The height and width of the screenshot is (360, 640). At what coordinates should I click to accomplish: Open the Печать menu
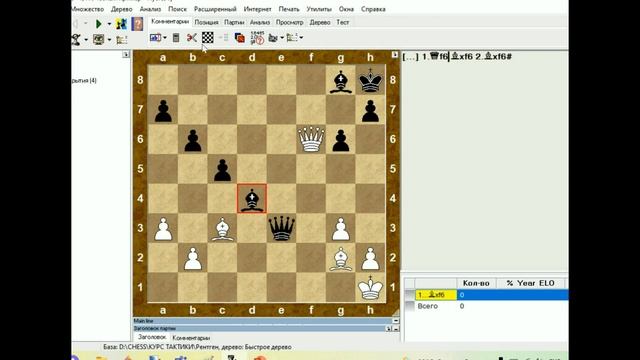point(289,9)
